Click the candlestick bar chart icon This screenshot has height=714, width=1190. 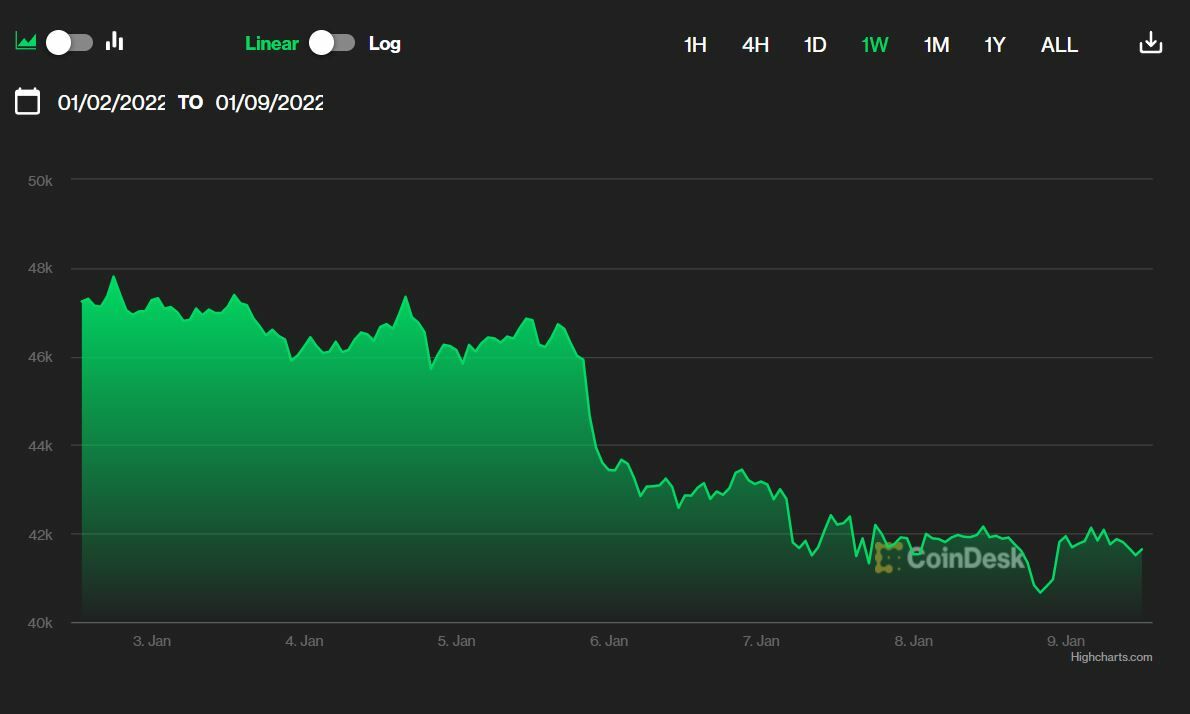click(115, 41)
